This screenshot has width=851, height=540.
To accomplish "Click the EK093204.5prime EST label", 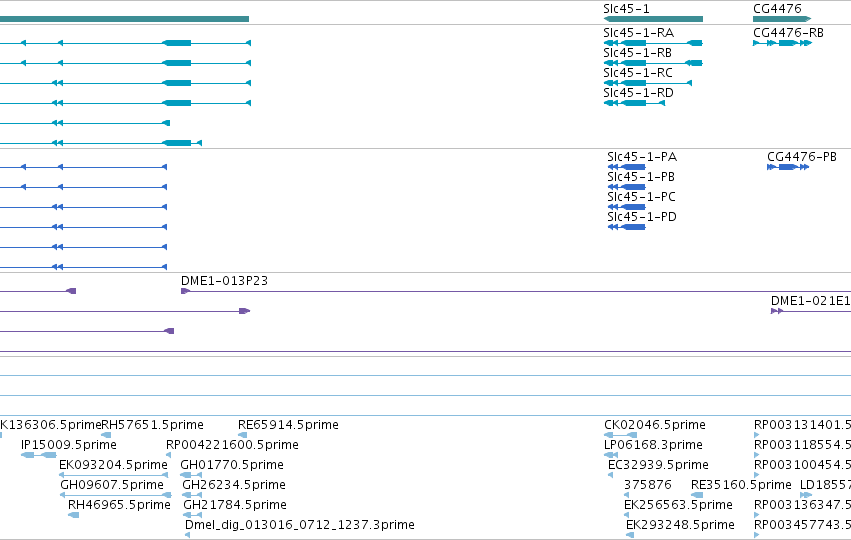I will [113, 465].
